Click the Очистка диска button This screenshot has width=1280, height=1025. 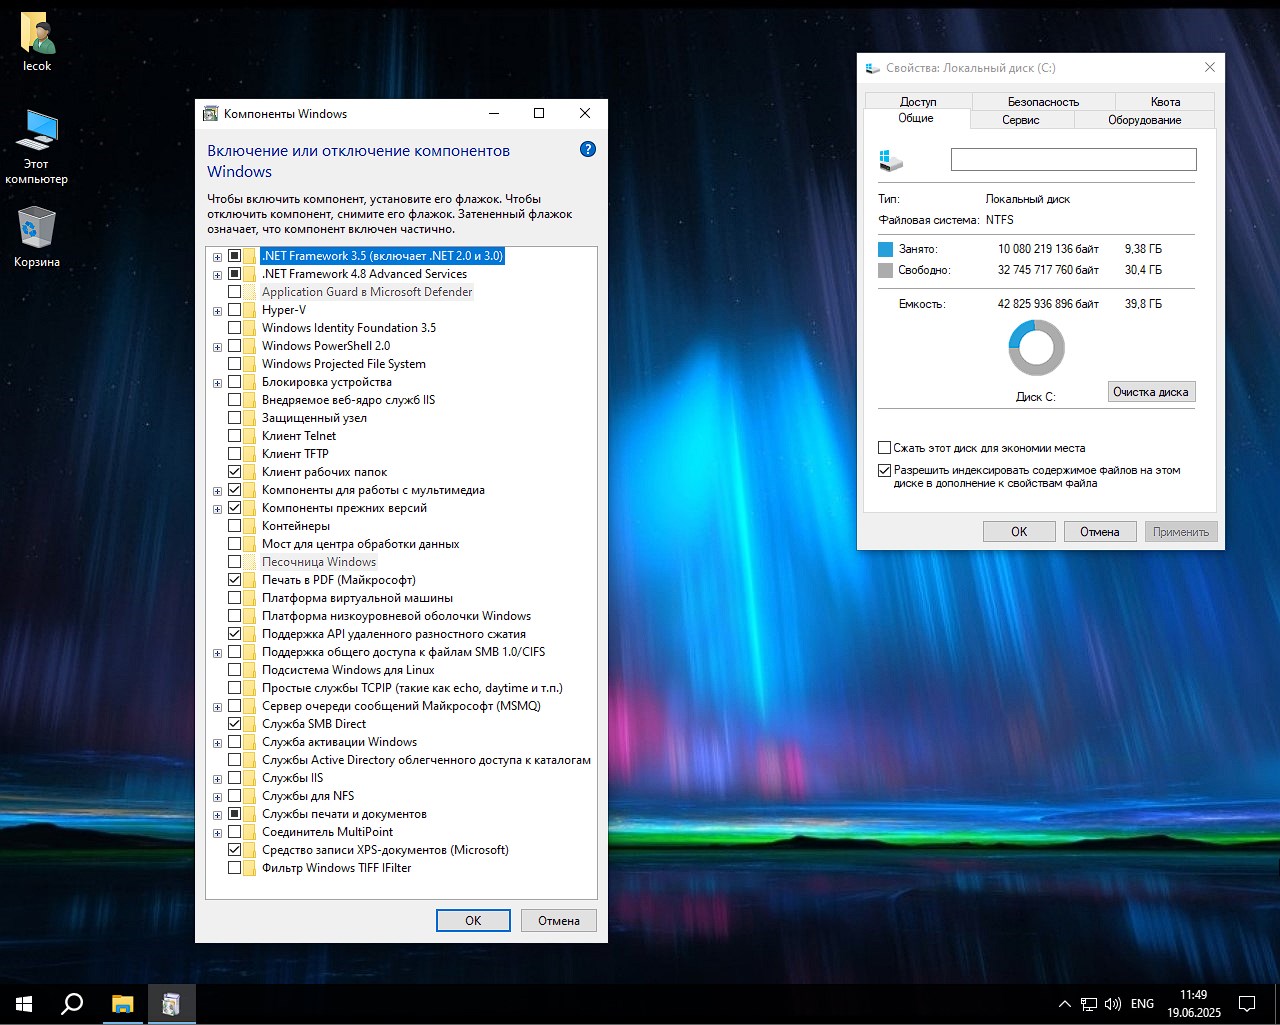1151,392
